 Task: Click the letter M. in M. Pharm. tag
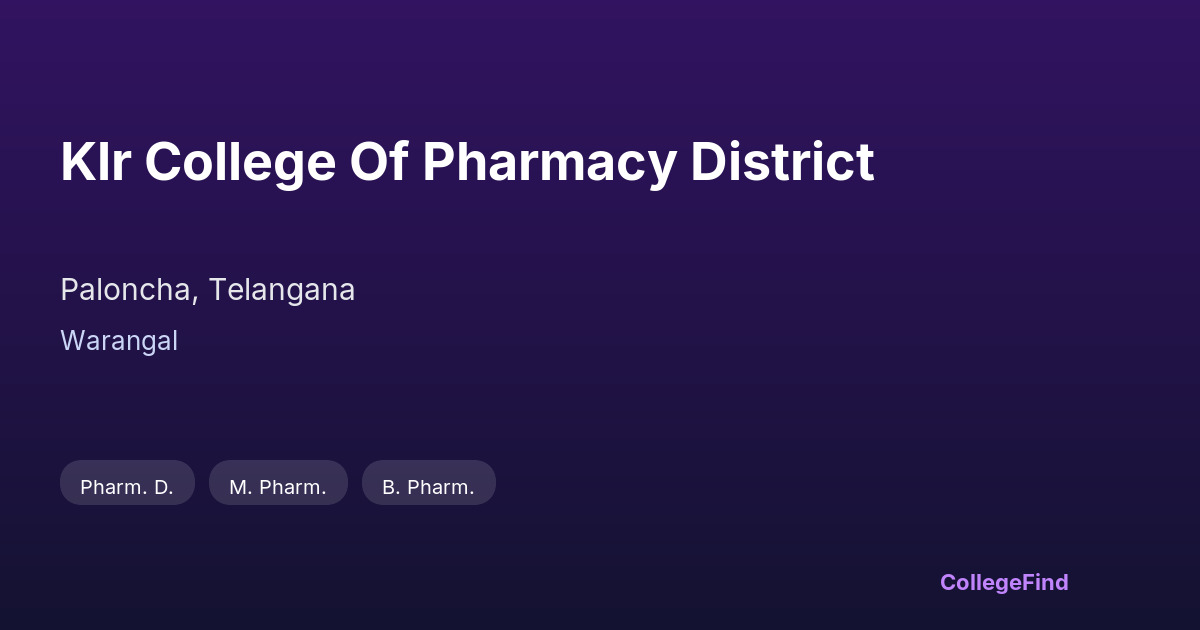tap(240, 487)
